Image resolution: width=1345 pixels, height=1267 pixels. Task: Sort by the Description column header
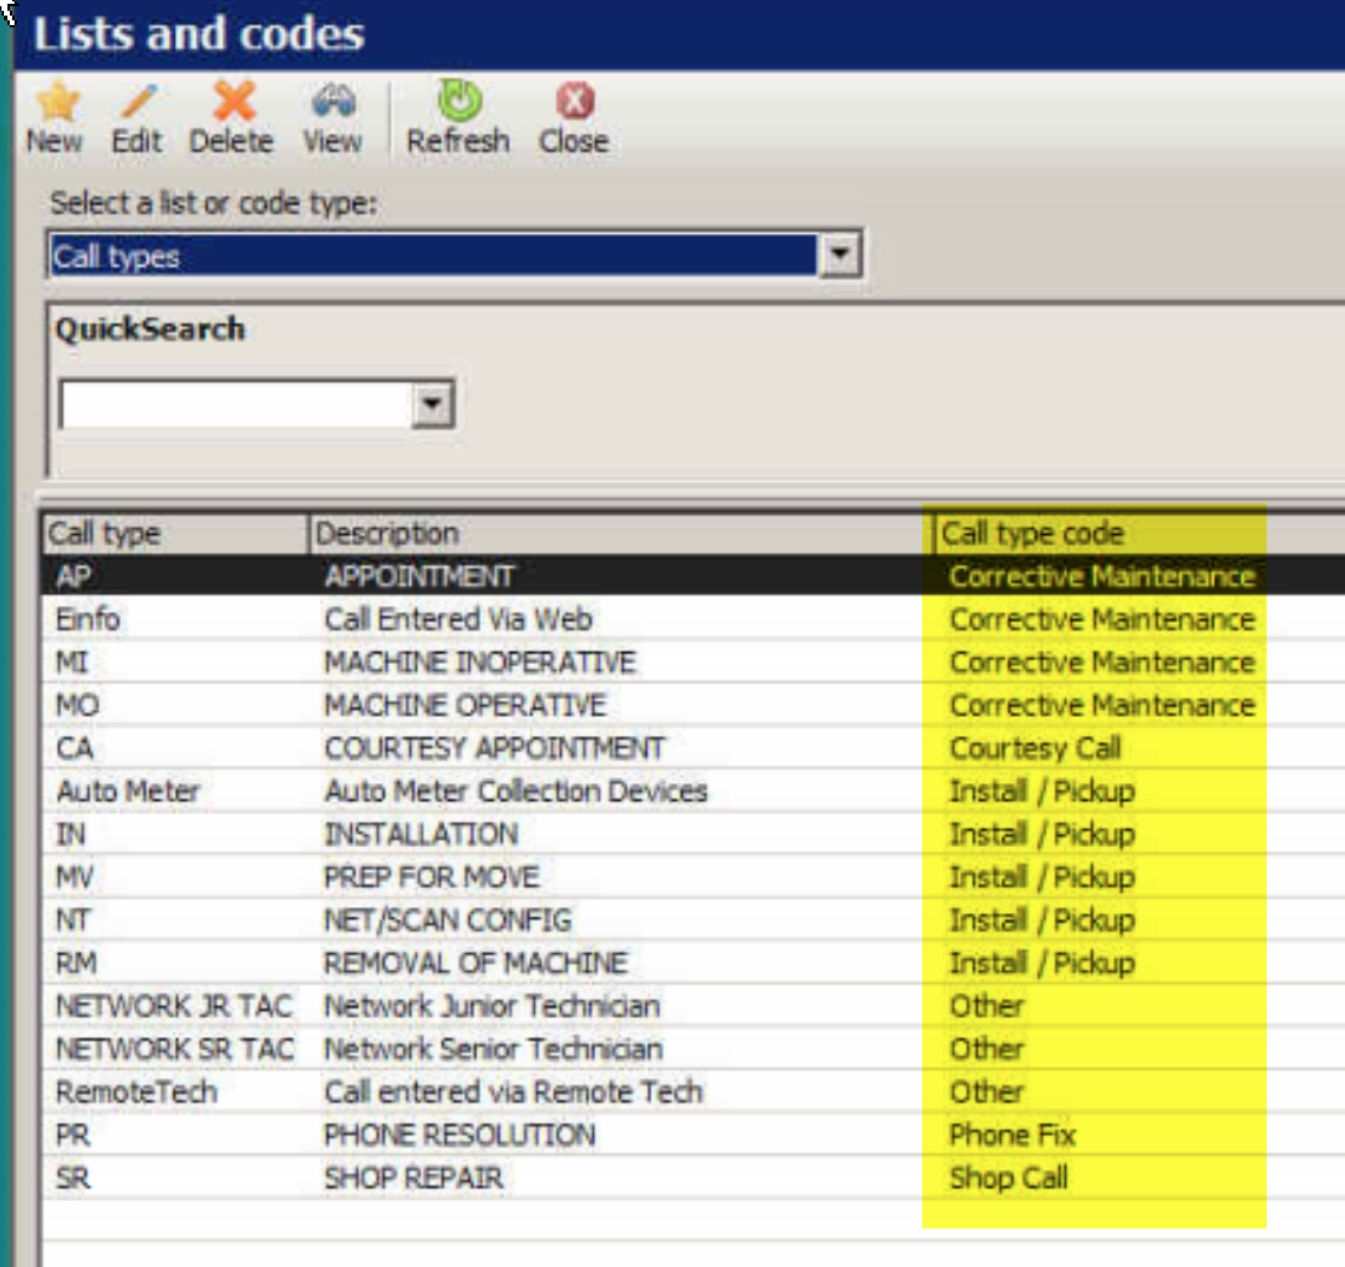coord(620,534)
